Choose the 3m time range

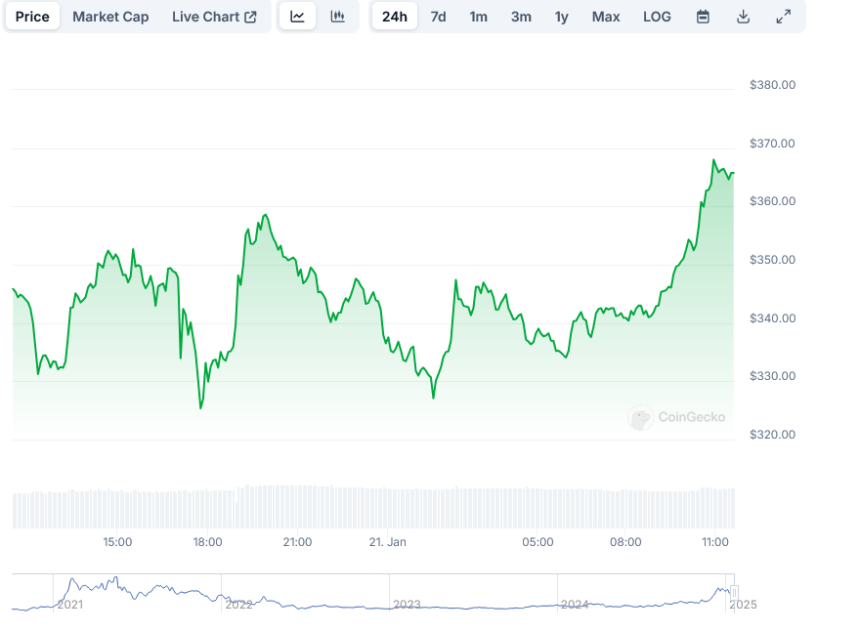pyautogui.click(x=521, y=17)
